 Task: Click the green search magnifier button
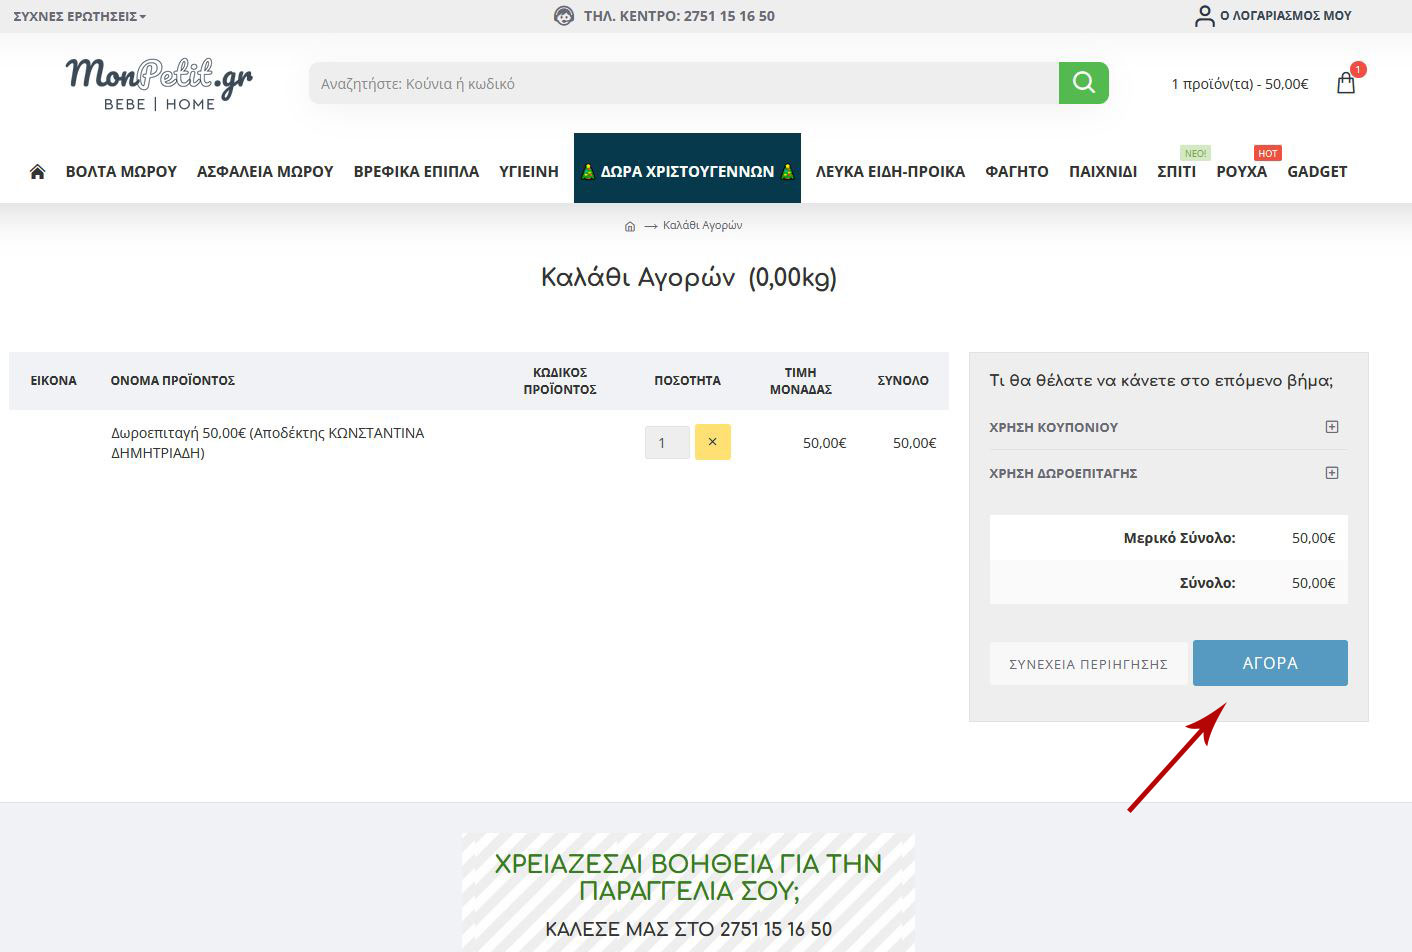1083,83
